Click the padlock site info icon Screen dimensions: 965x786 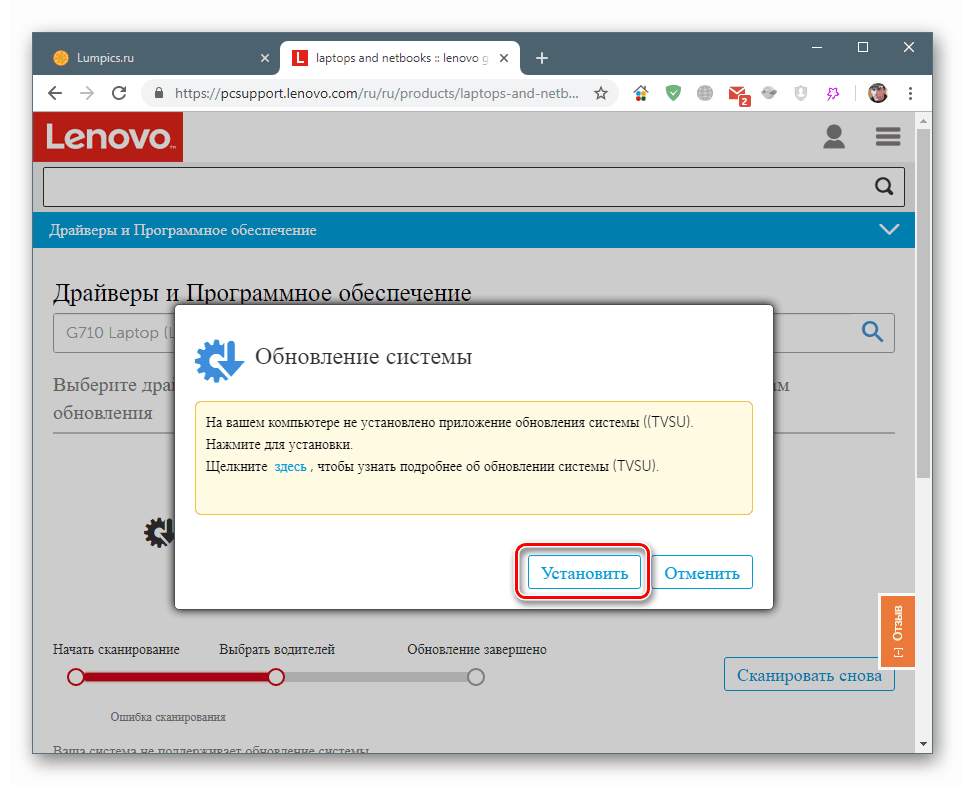coord(159,93)
